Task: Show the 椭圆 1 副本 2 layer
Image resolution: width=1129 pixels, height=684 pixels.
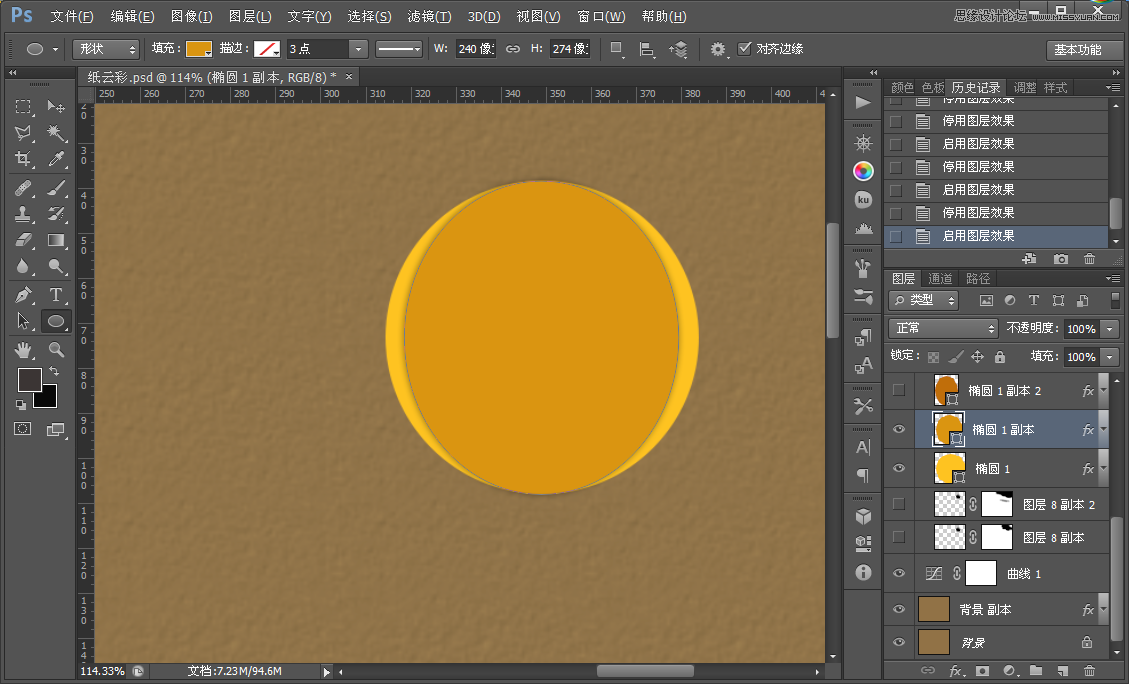Action: [x=899, y=390]
